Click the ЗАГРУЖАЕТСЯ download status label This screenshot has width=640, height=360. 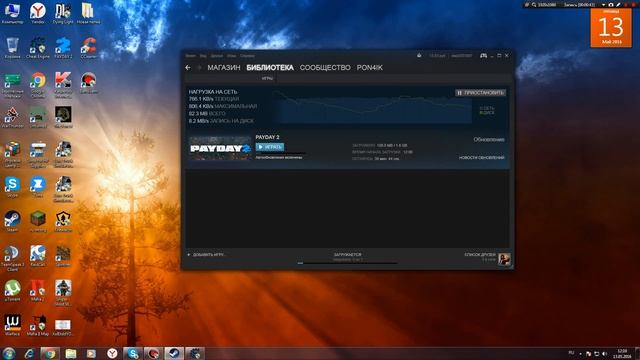pyautogui.click(x=347, y=255)
